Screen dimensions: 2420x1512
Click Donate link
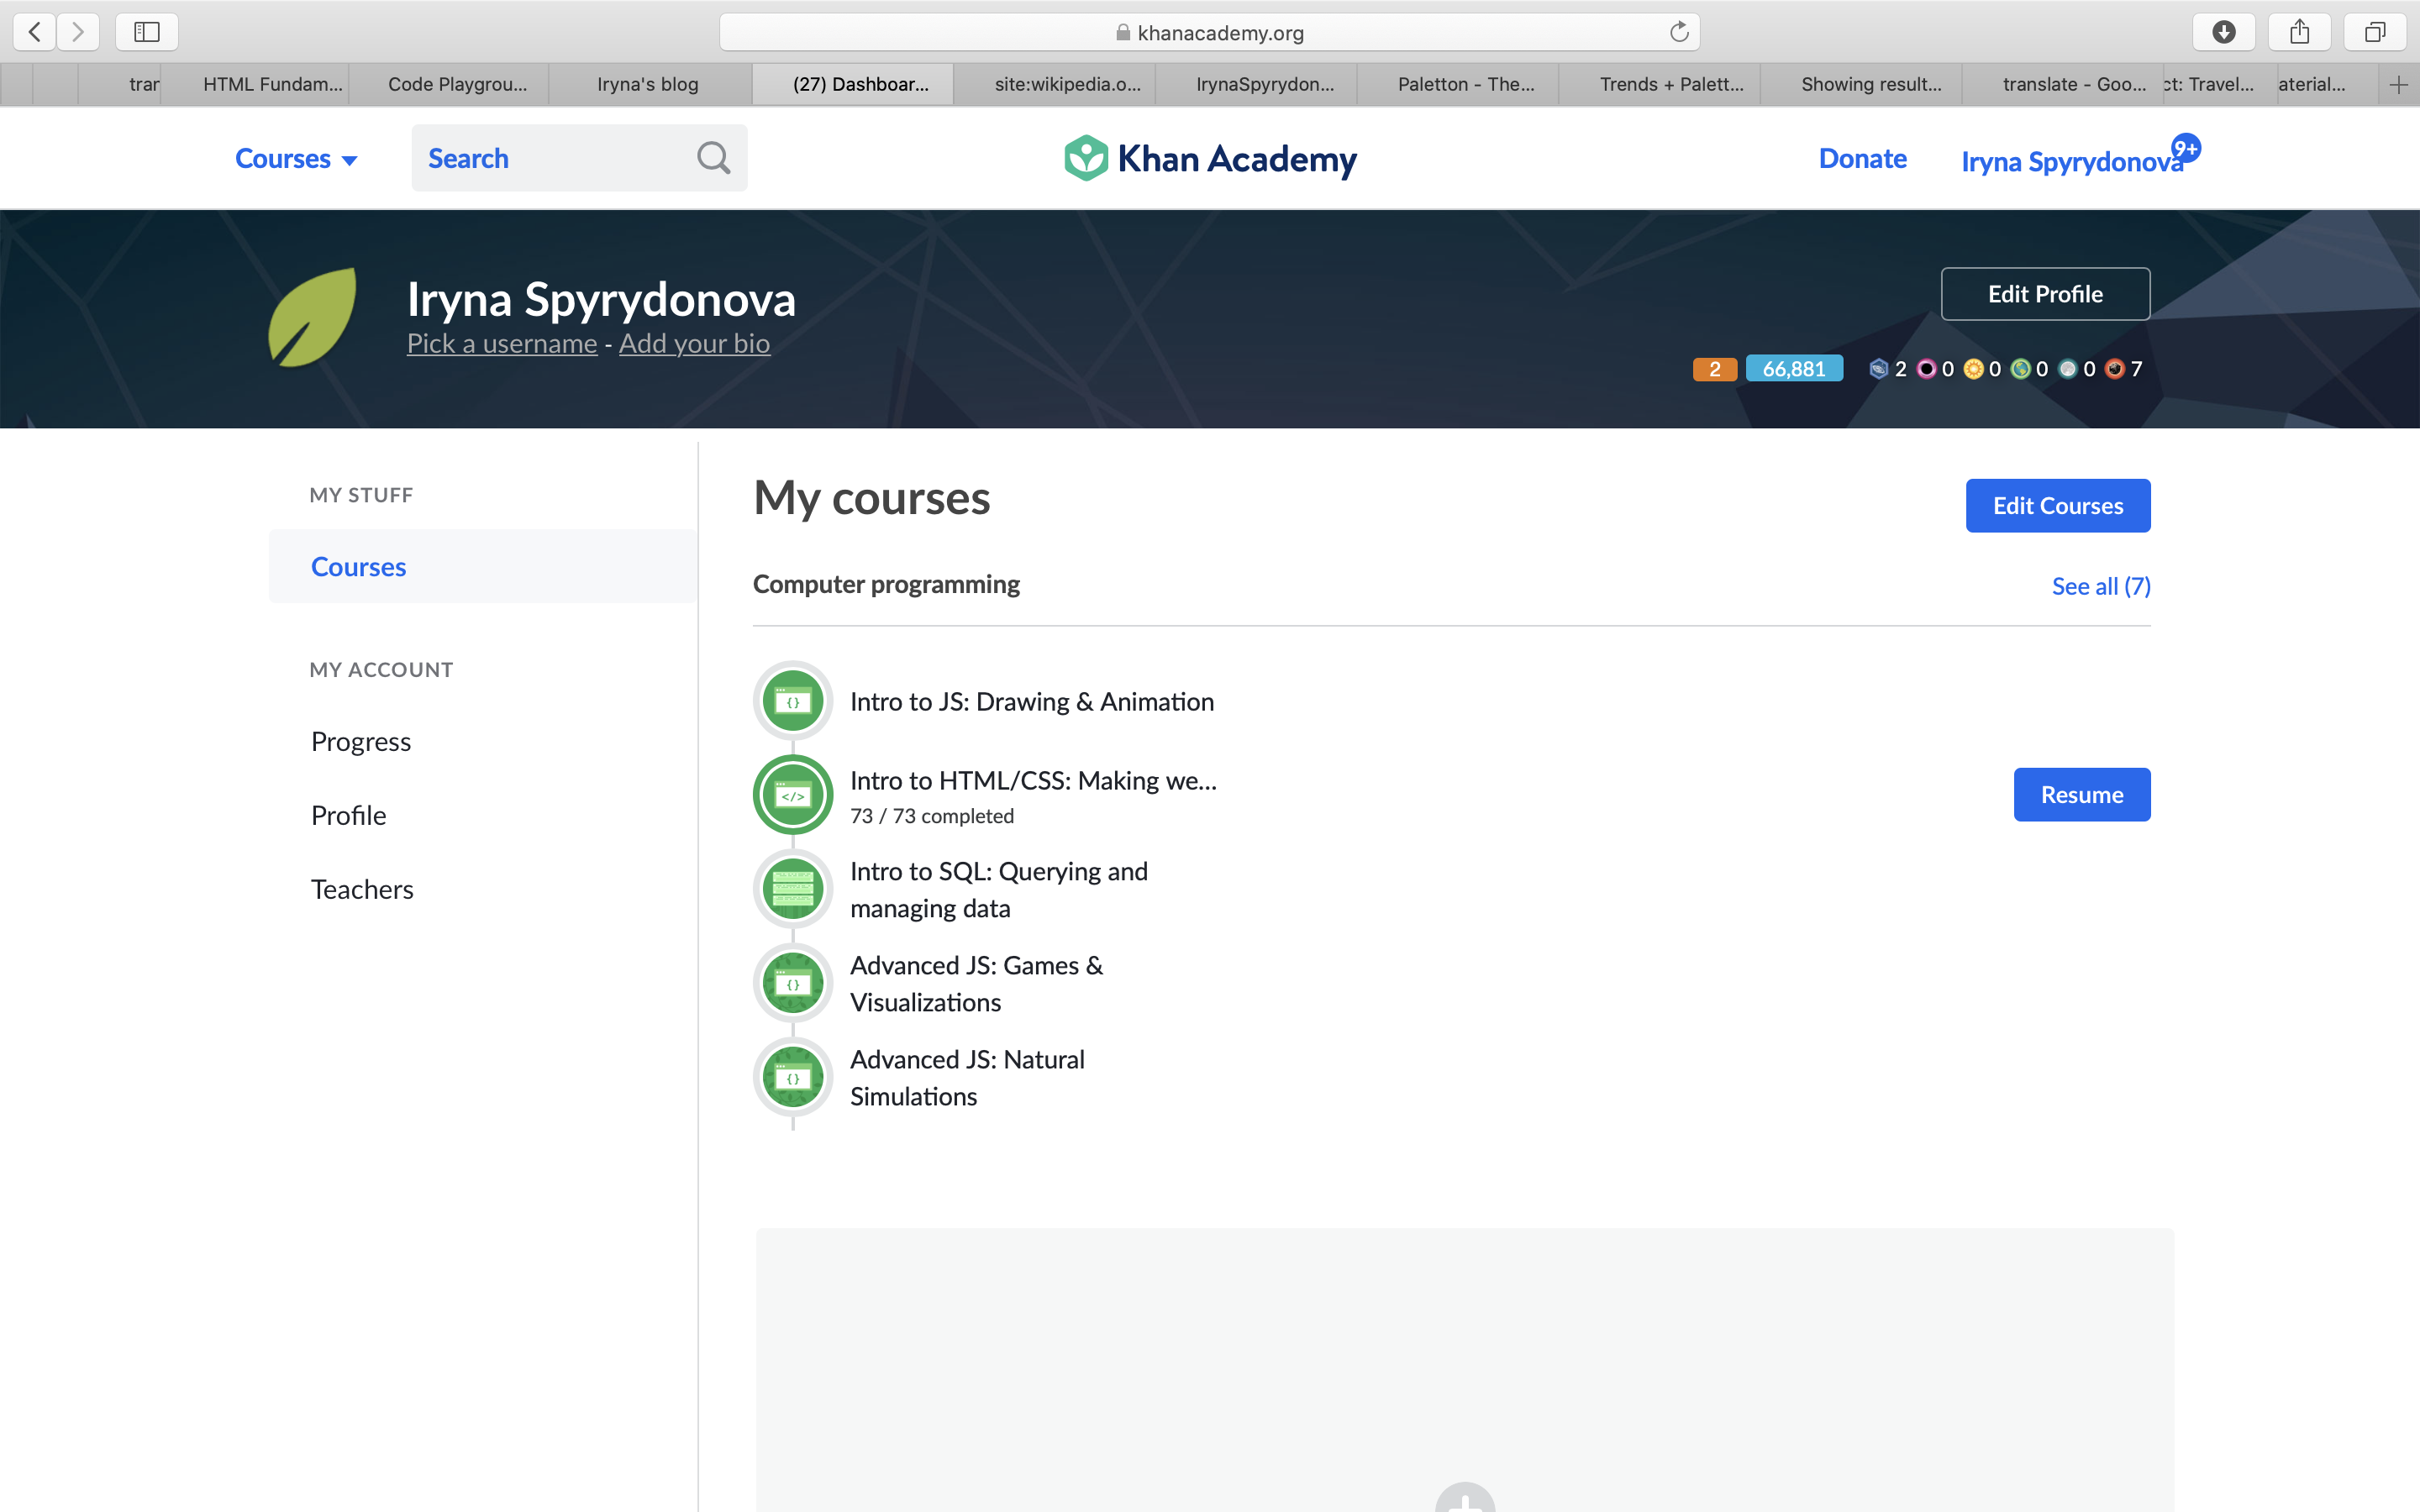1862,158
